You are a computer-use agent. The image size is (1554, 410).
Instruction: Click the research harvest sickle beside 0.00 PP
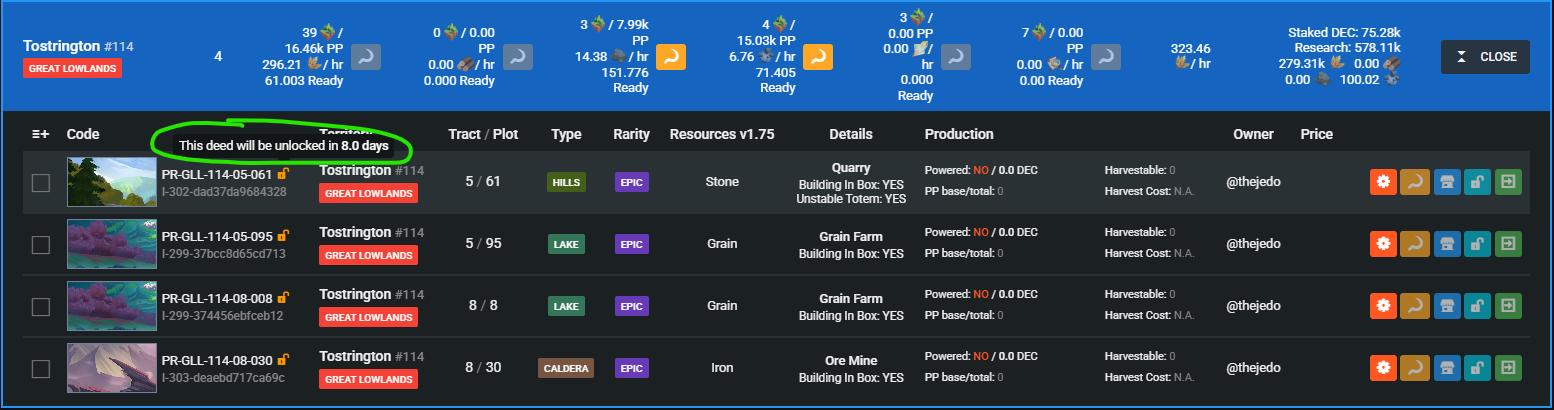click(957, 57)
